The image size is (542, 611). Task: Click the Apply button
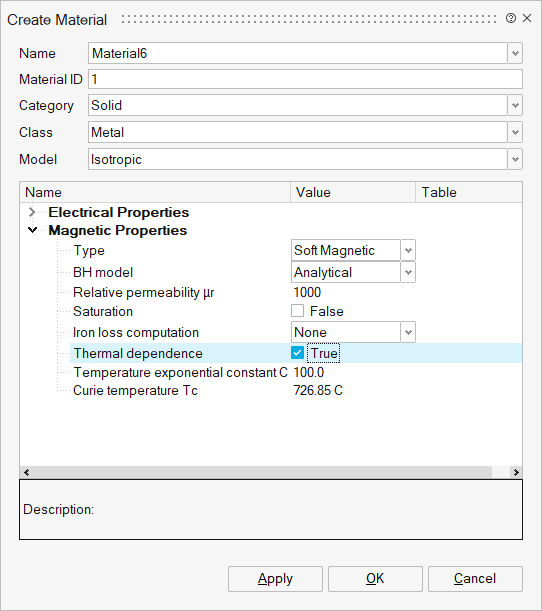(x=275, y=579)
